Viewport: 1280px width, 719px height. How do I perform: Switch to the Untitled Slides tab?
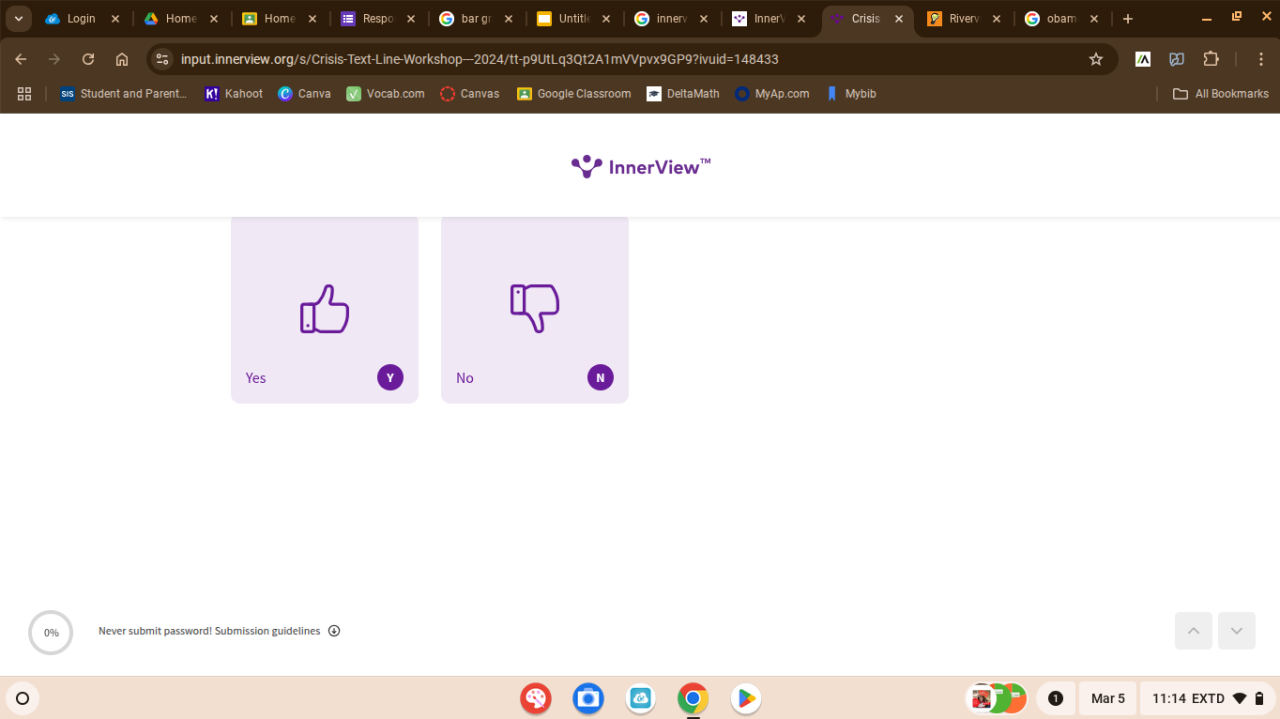573,19
